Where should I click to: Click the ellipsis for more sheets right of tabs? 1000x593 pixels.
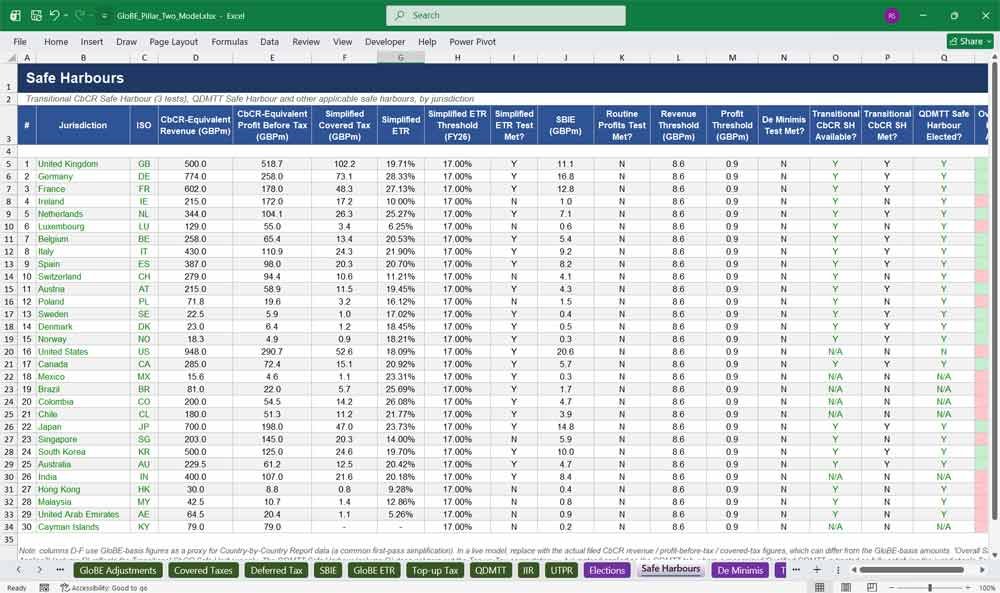coord(796,569)
